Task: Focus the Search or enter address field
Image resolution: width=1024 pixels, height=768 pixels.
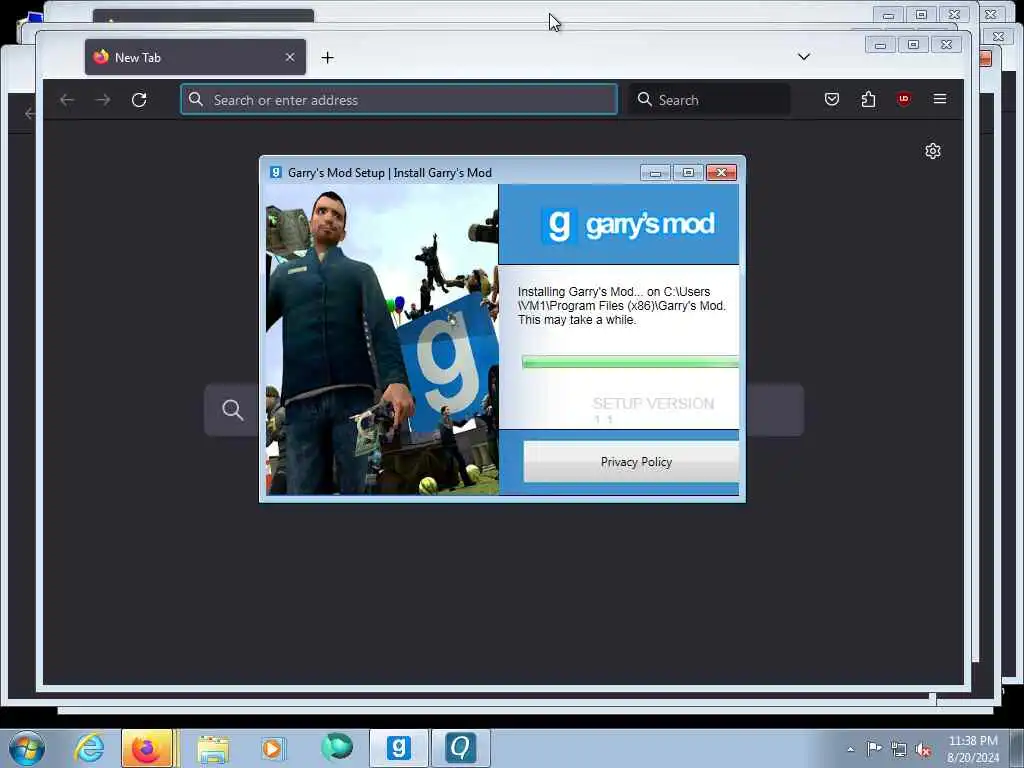Action: click(399, 99)
